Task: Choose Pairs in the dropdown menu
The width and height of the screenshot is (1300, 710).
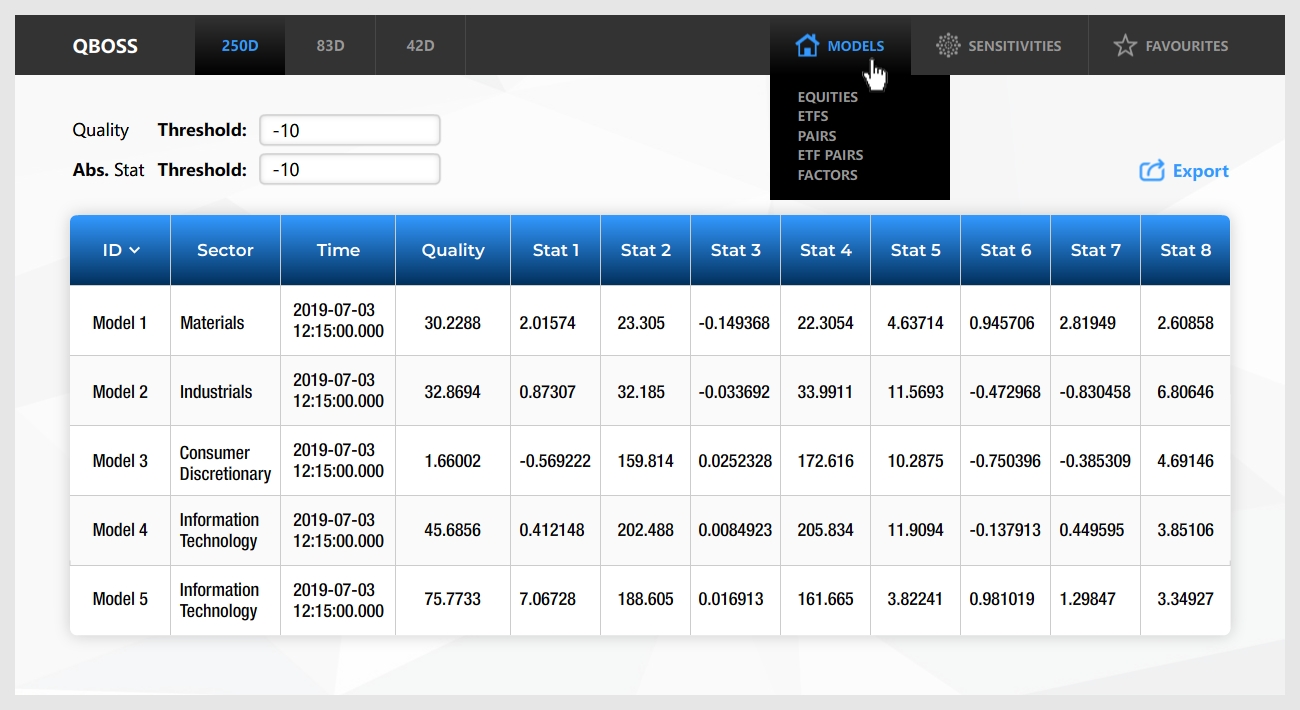Action: coord(817,136)
